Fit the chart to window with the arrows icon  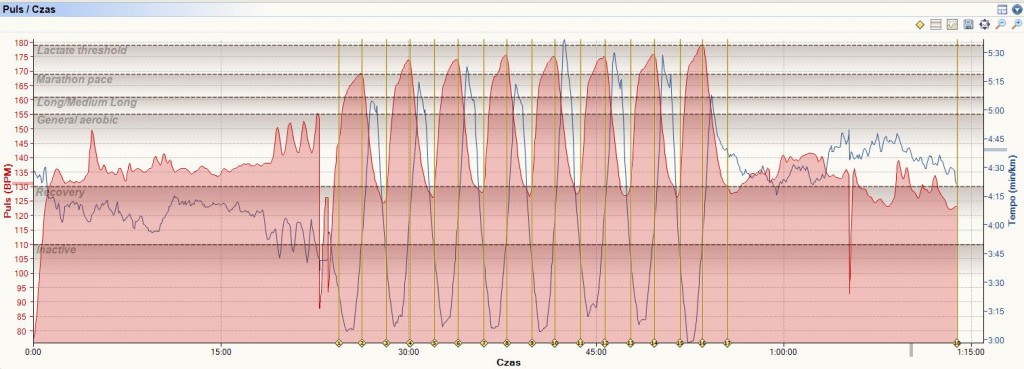(x=984, y=25)
